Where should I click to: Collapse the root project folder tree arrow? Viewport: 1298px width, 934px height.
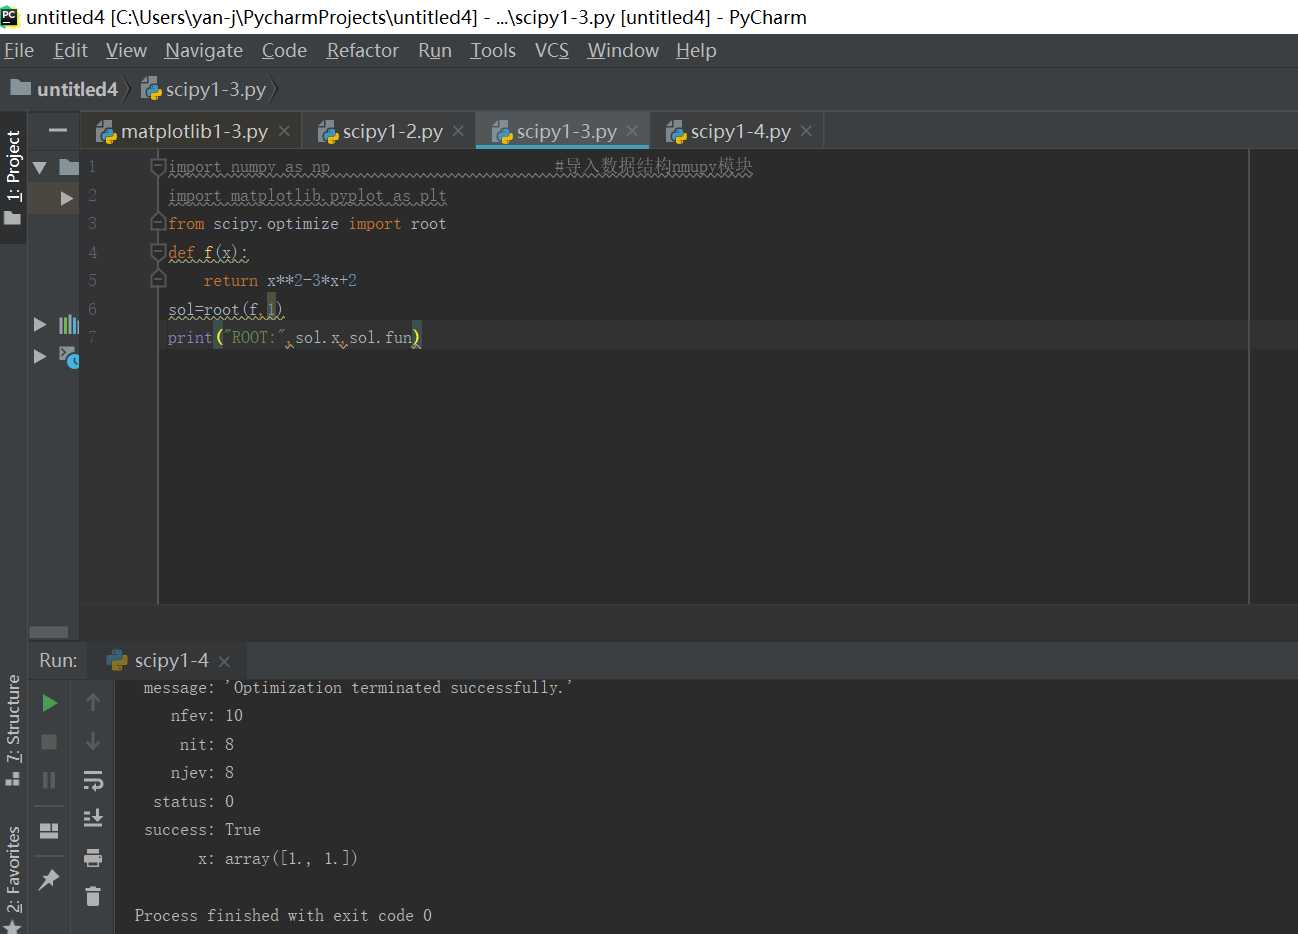40,167
